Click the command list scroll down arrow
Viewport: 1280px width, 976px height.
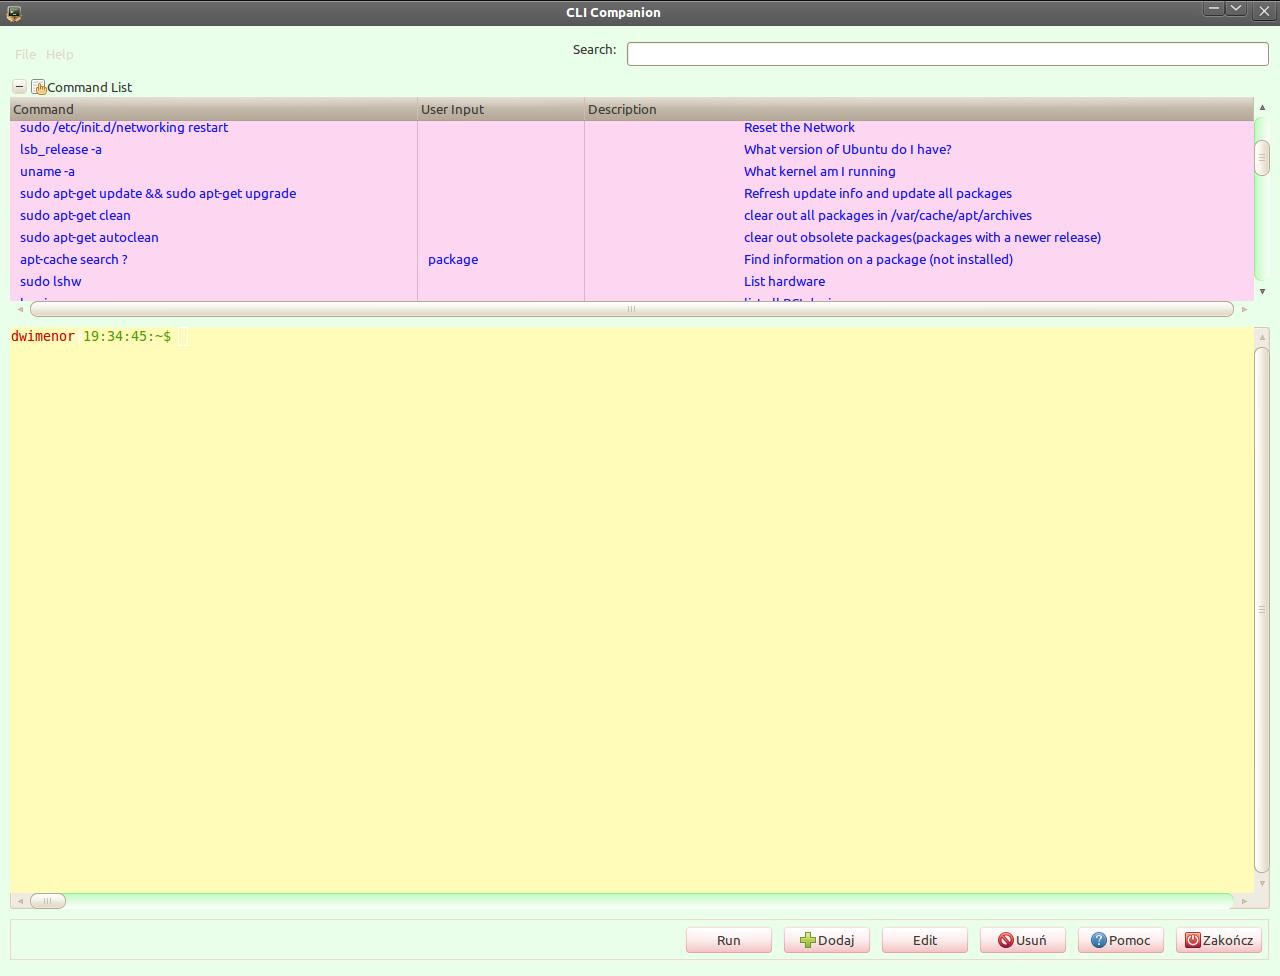tap(1262, 292)
